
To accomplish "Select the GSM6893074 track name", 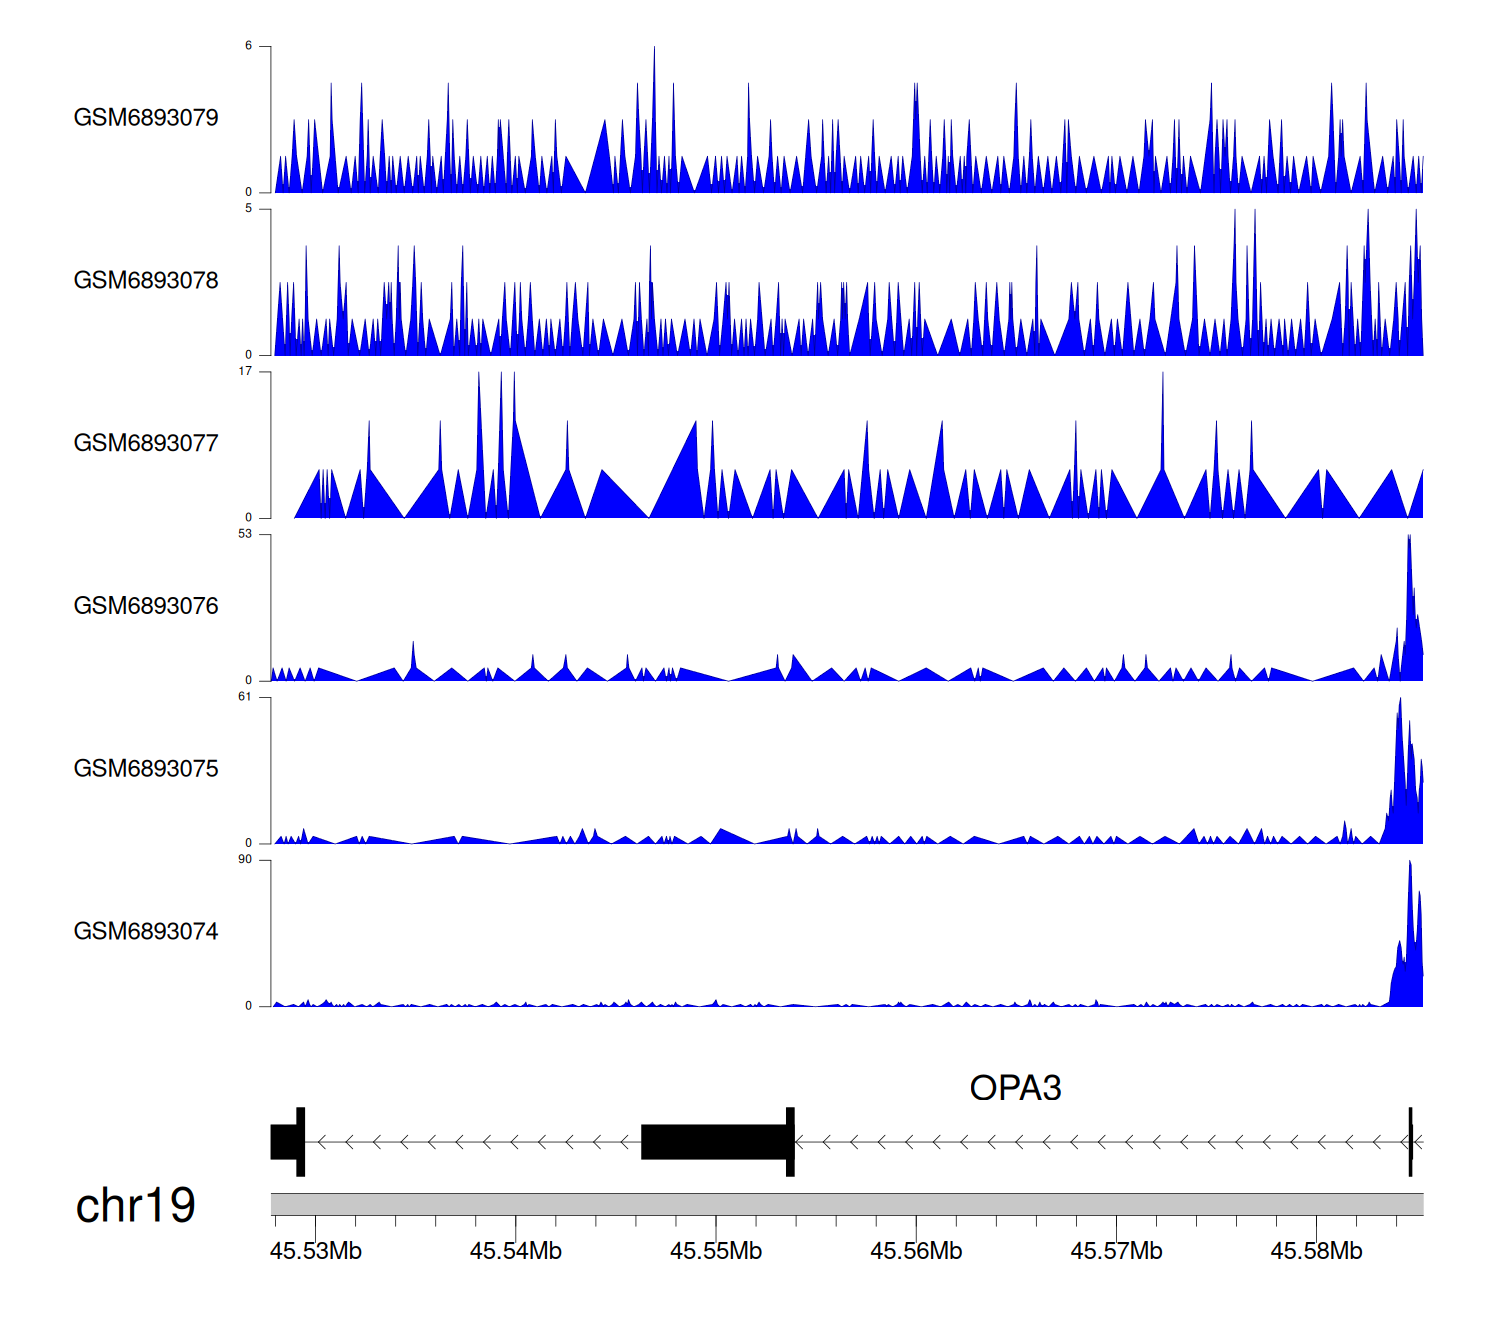I will [146, 932].
